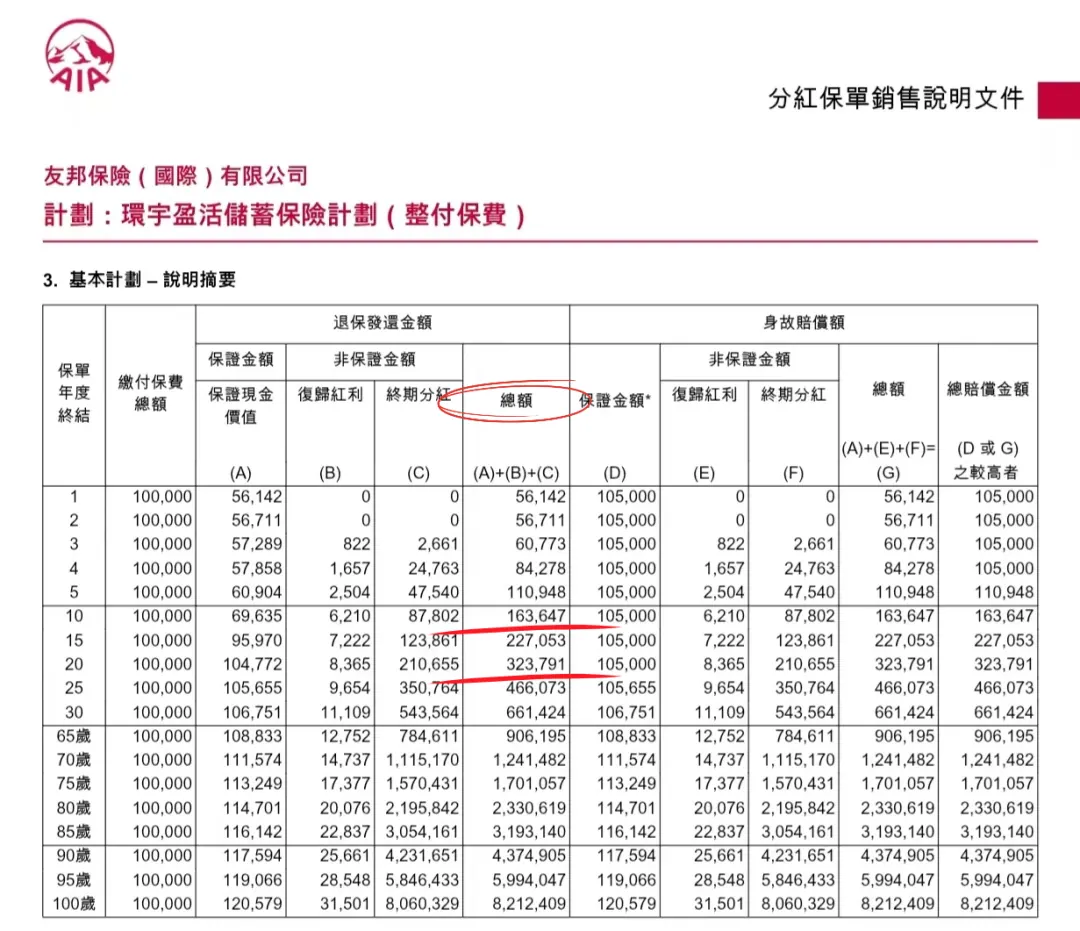Click guaranteed cash value 56,142 in year 1 column A
Viewport: 1080px width, 931px height.
pos(256,496)
